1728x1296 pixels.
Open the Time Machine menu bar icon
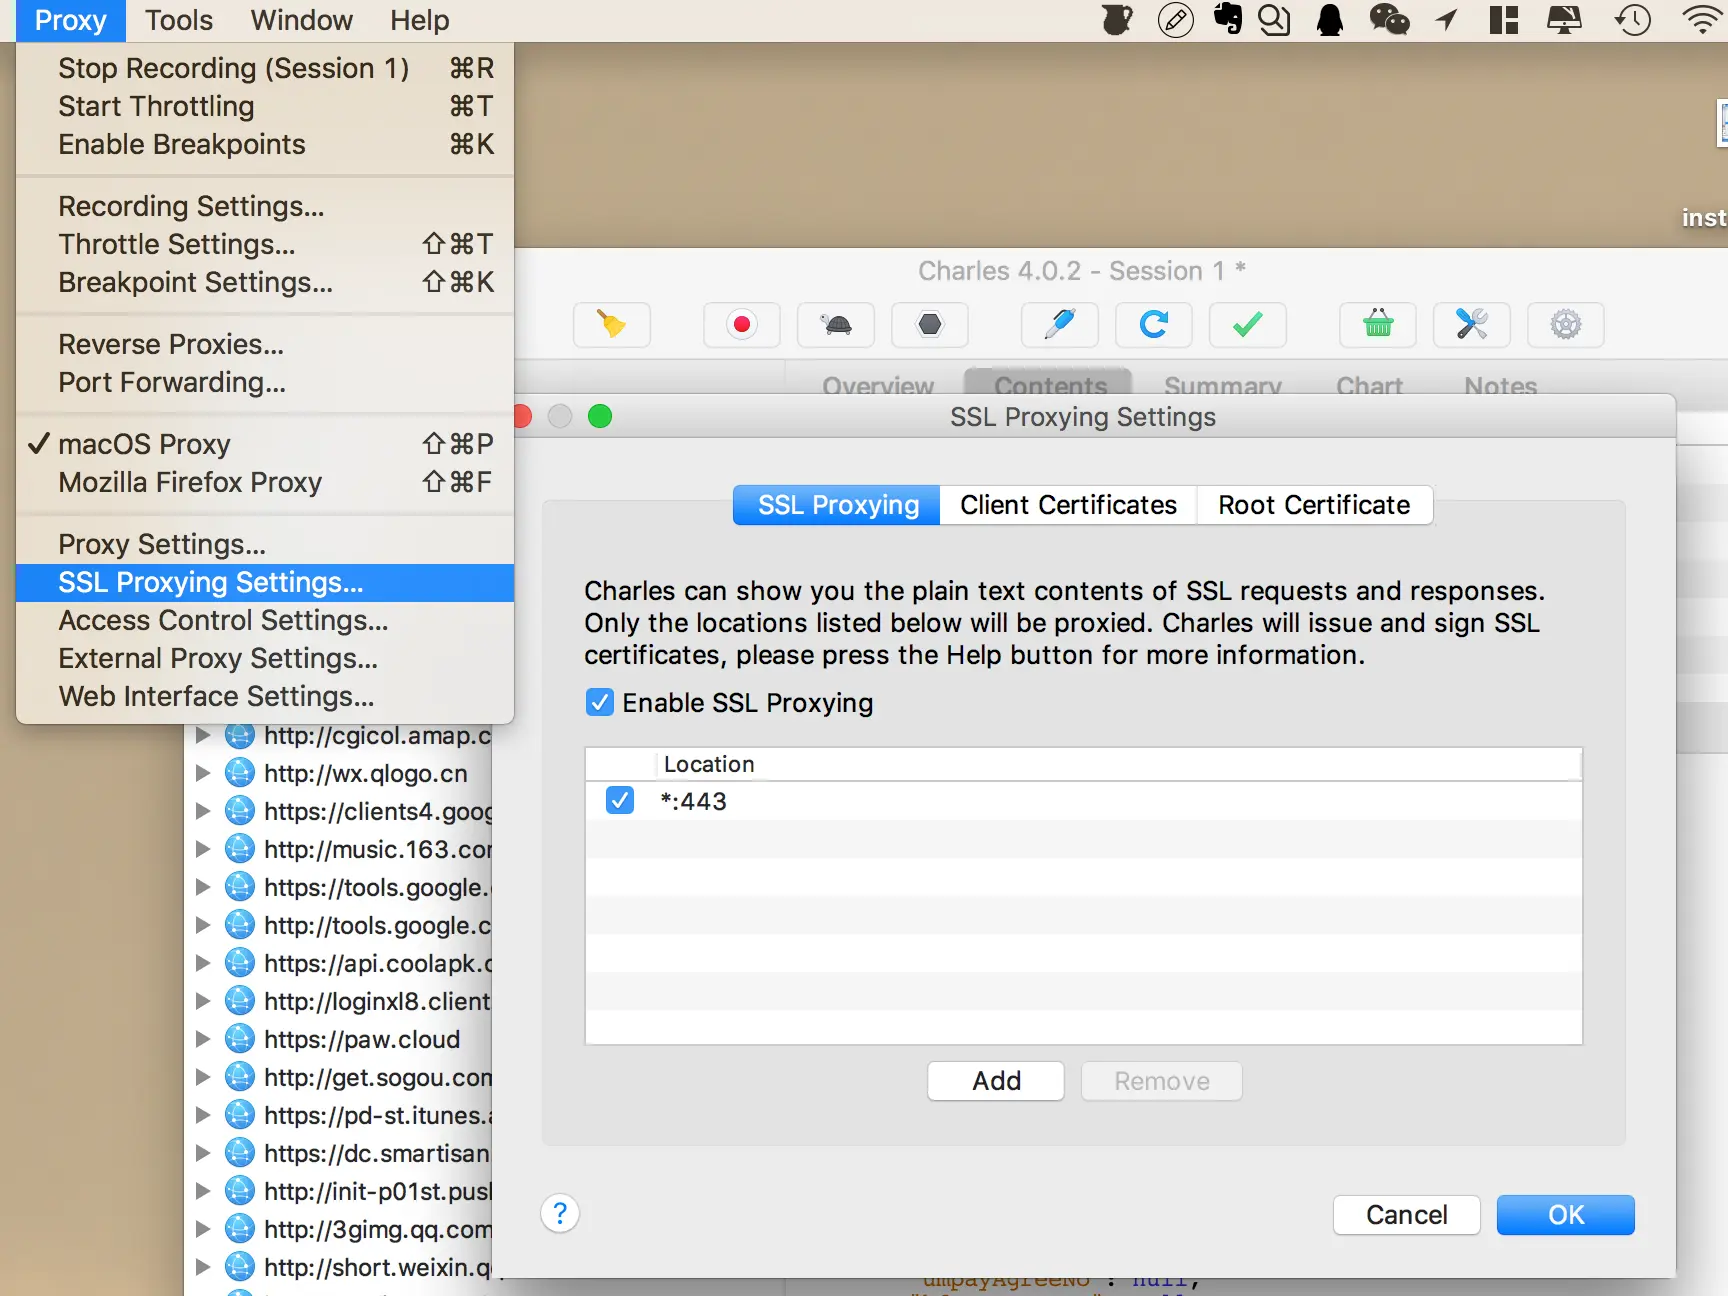(x=1633, y=19)
